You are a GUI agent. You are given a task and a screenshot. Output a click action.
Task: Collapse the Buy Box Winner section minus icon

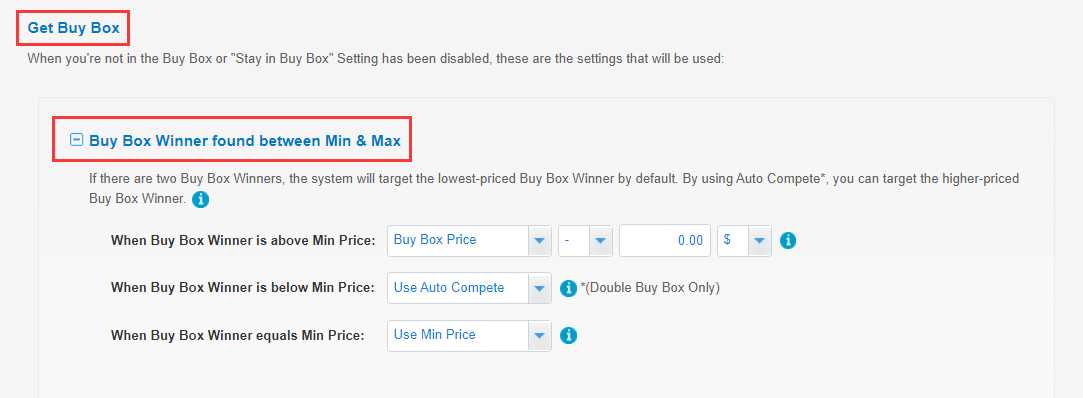(77, 140)
